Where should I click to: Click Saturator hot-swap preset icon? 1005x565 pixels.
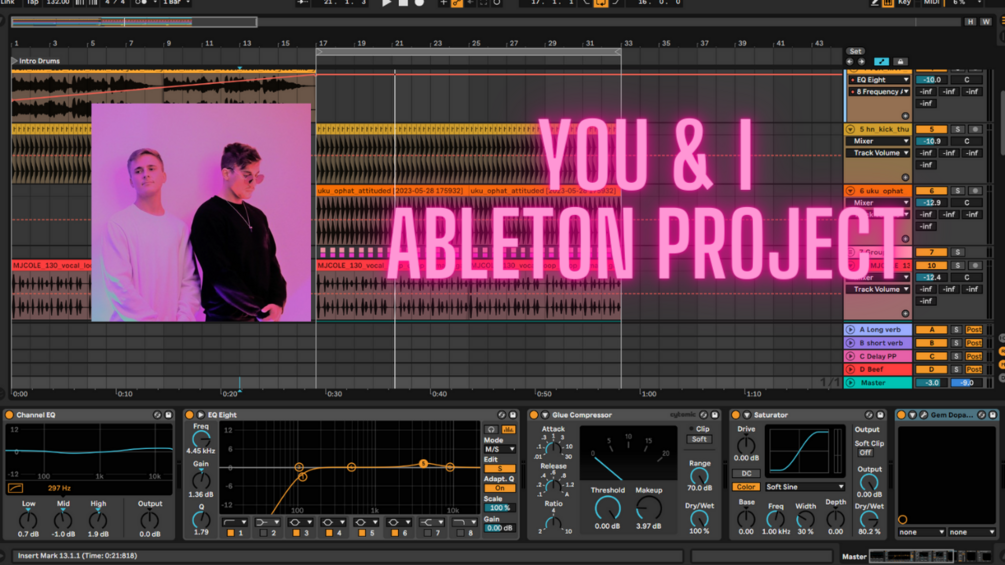pos(869,415)
